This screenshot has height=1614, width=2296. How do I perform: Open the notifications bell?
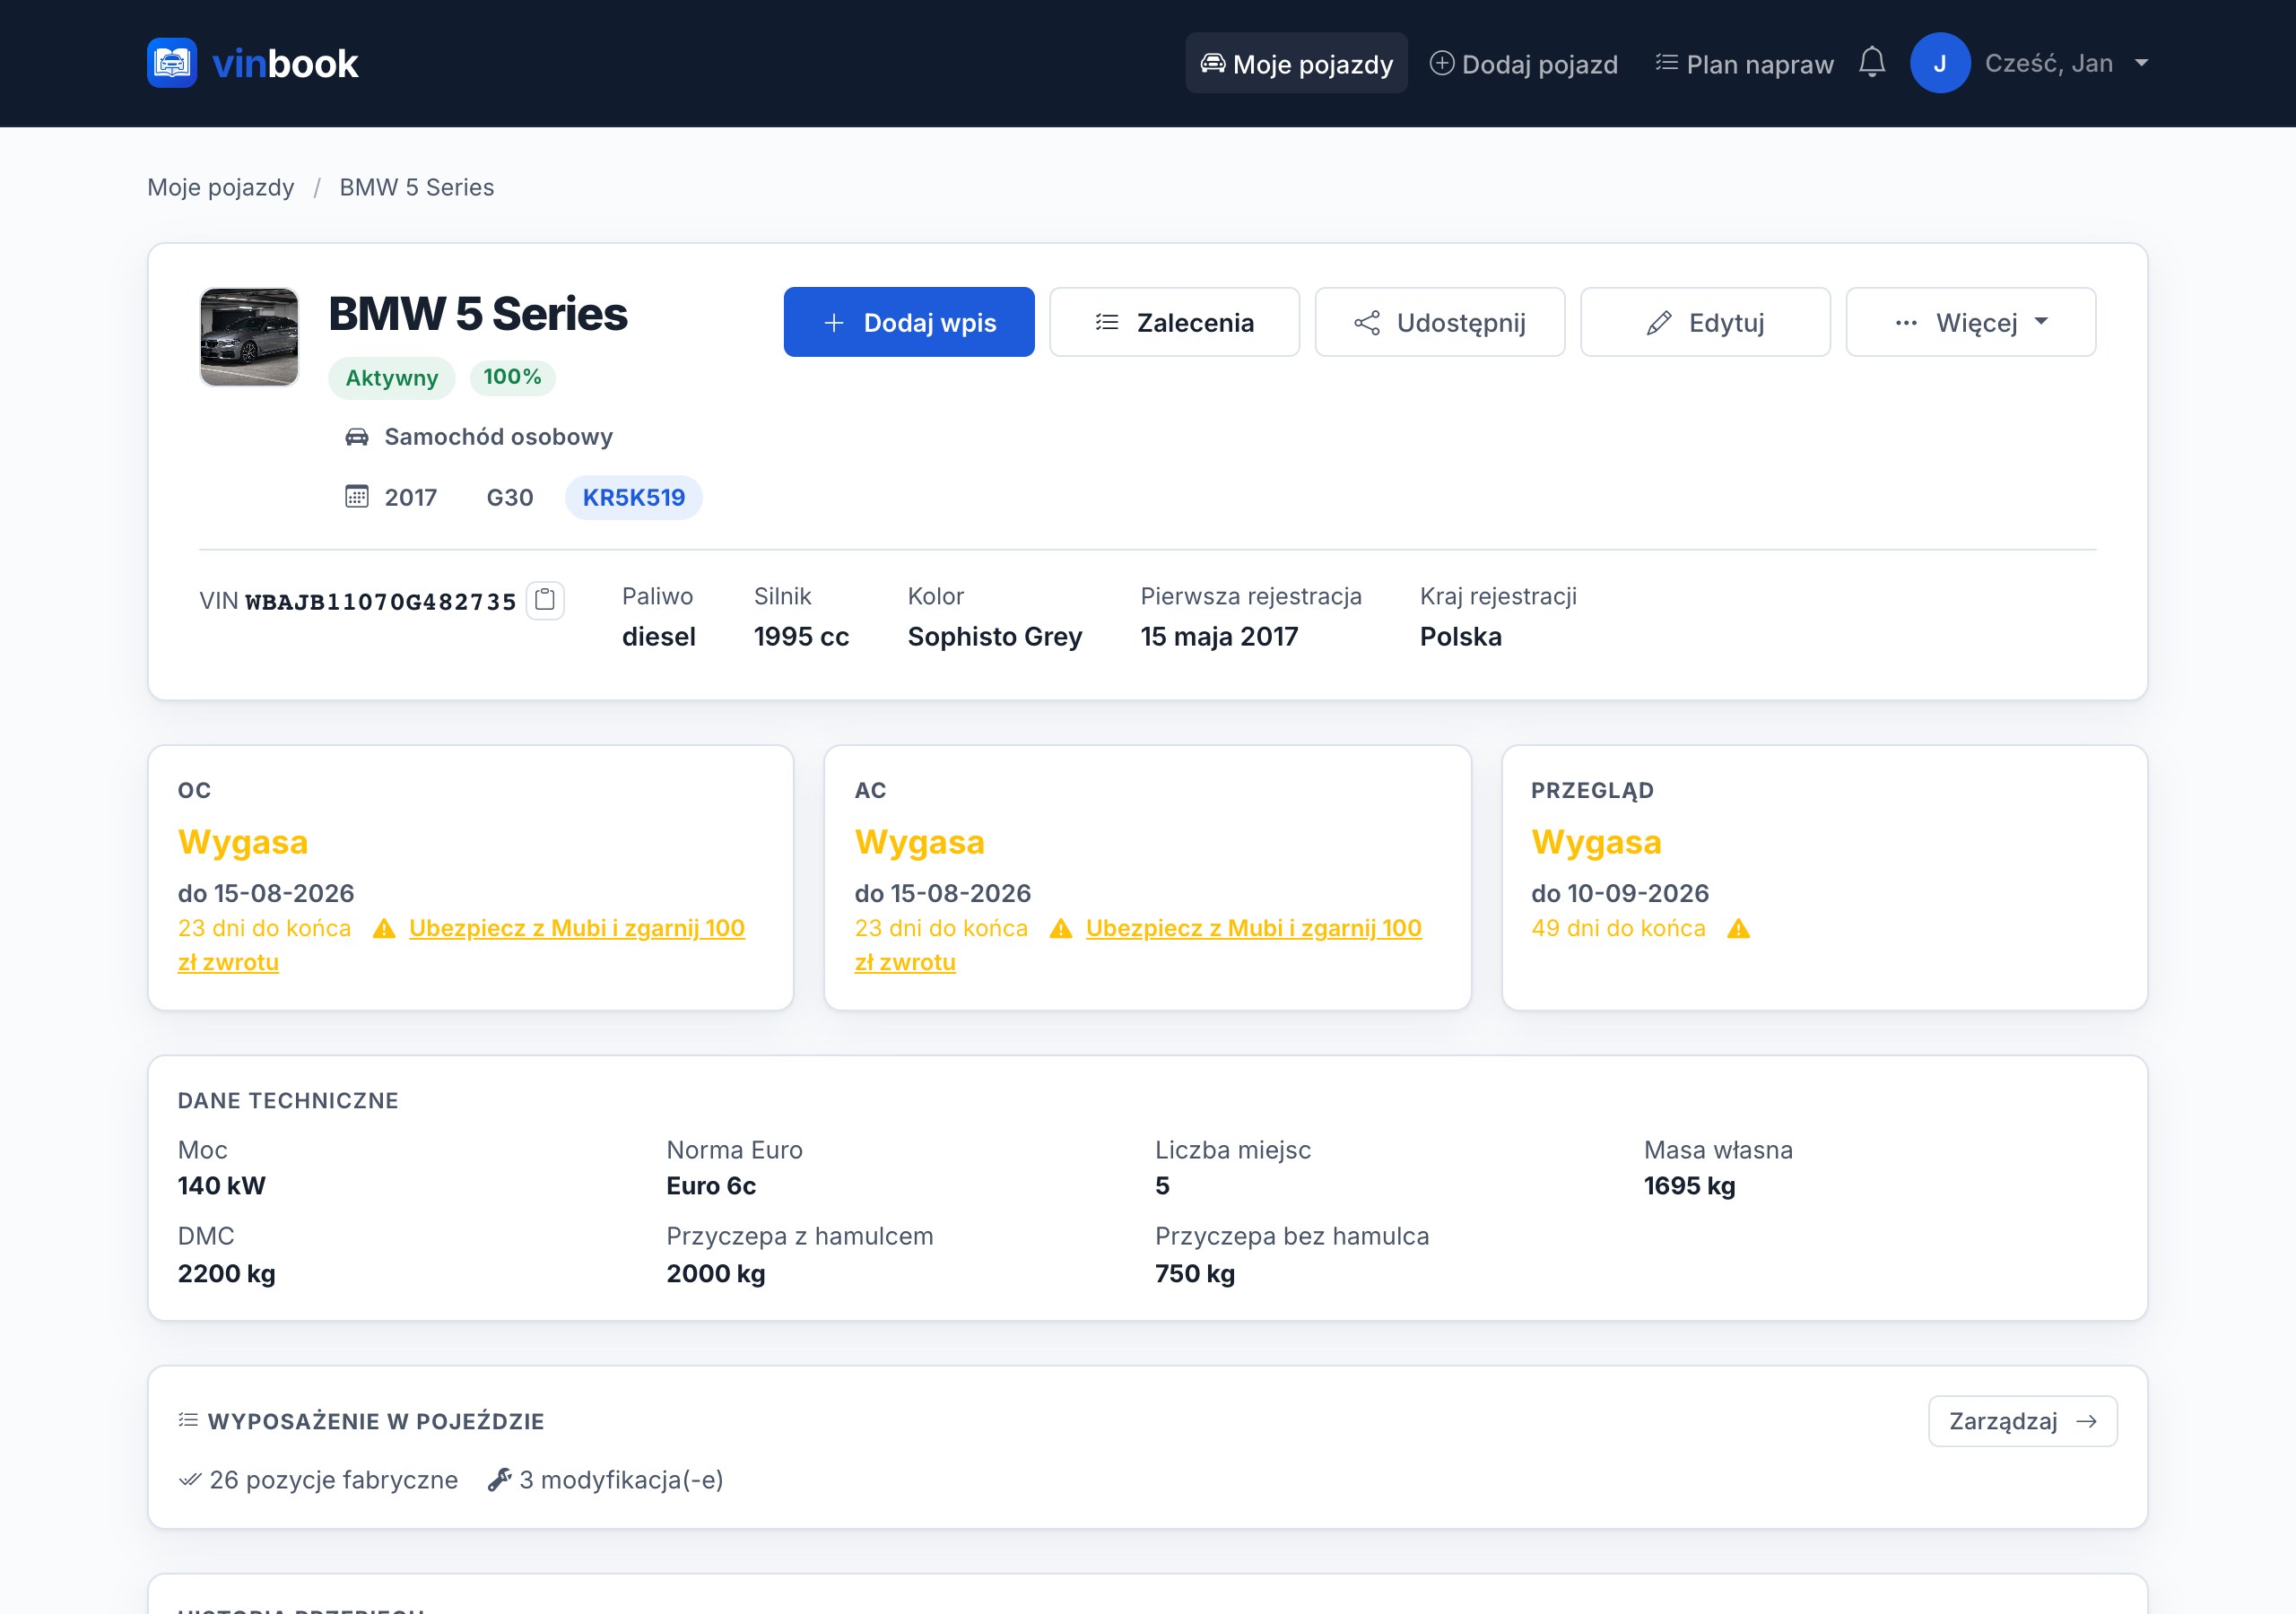(x=1871, y=63)
